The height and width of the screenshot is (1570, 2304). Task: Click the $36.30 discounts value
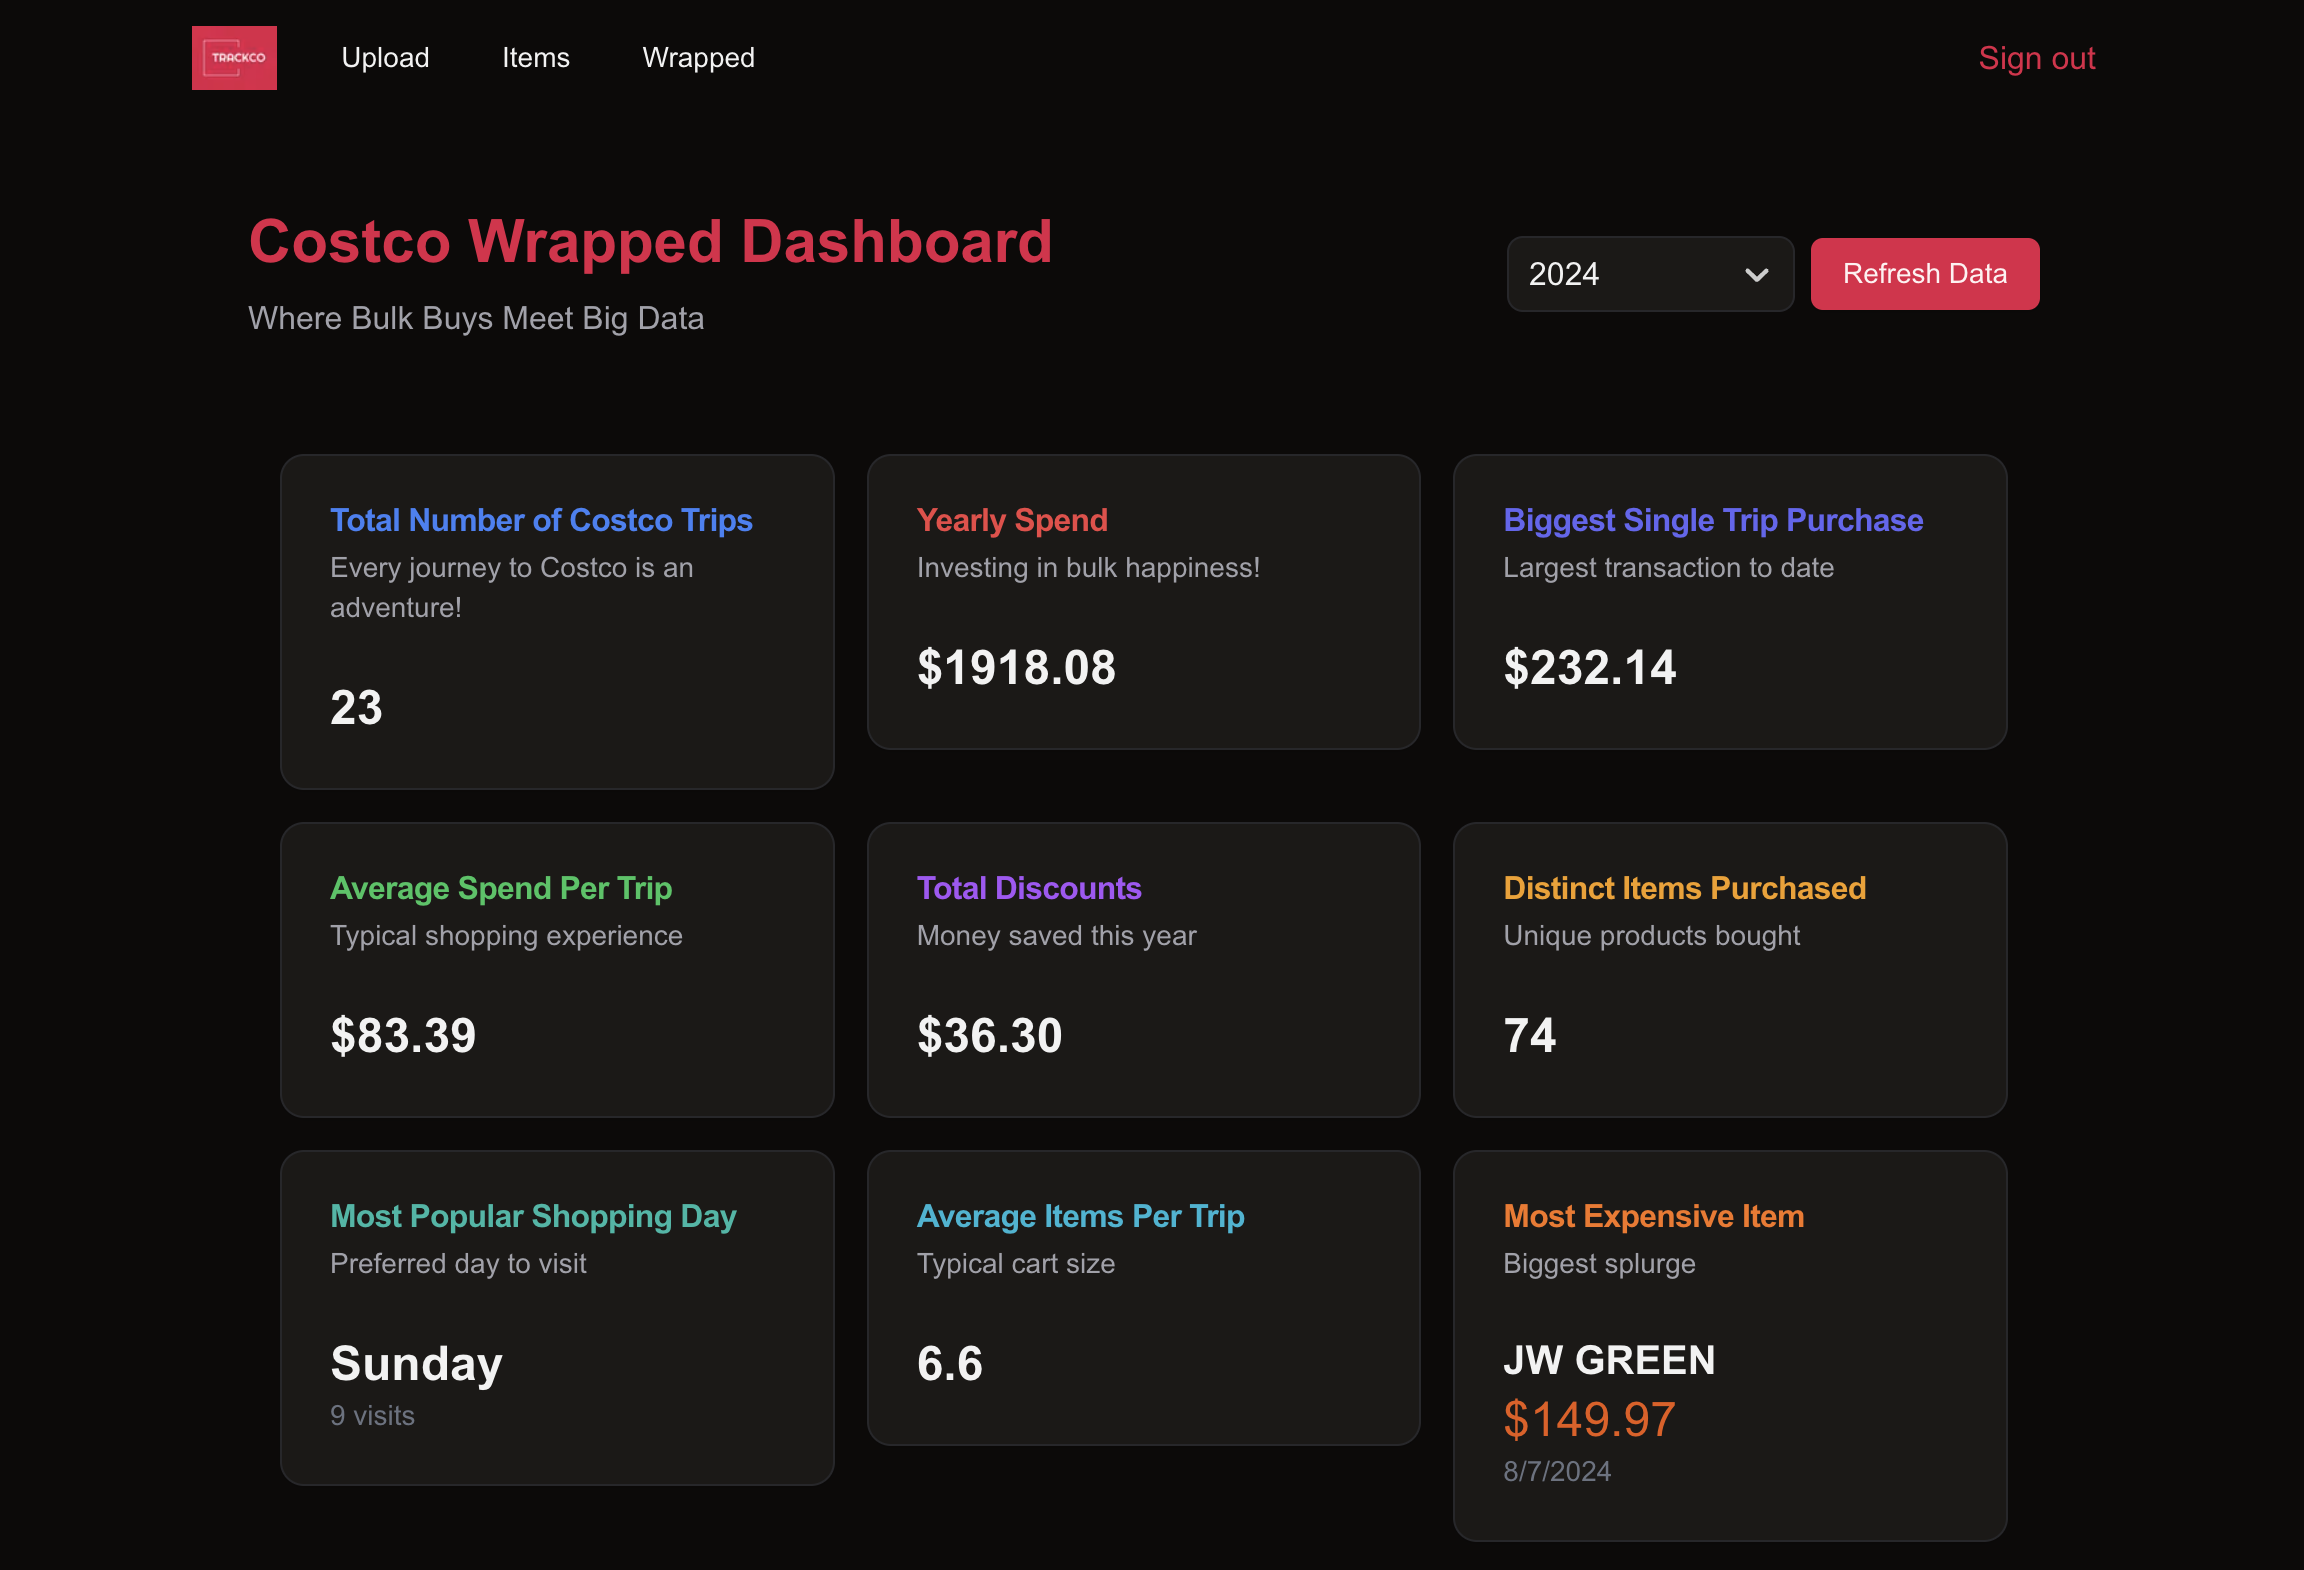click(990, 1036)
